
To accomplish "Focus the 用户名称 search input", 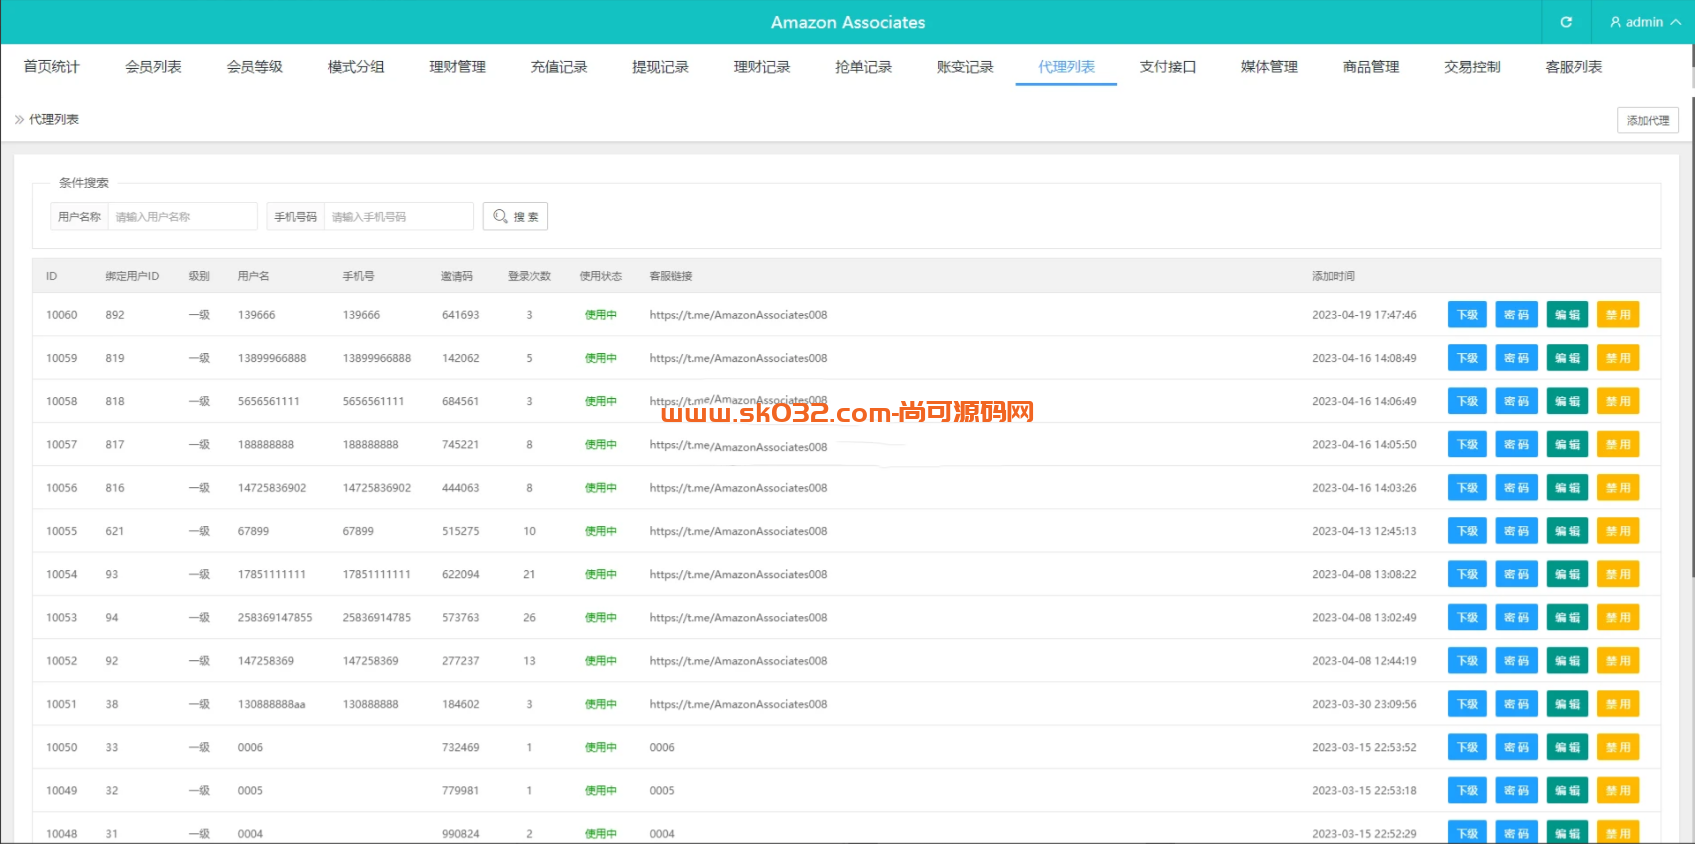I will [182, 216].
